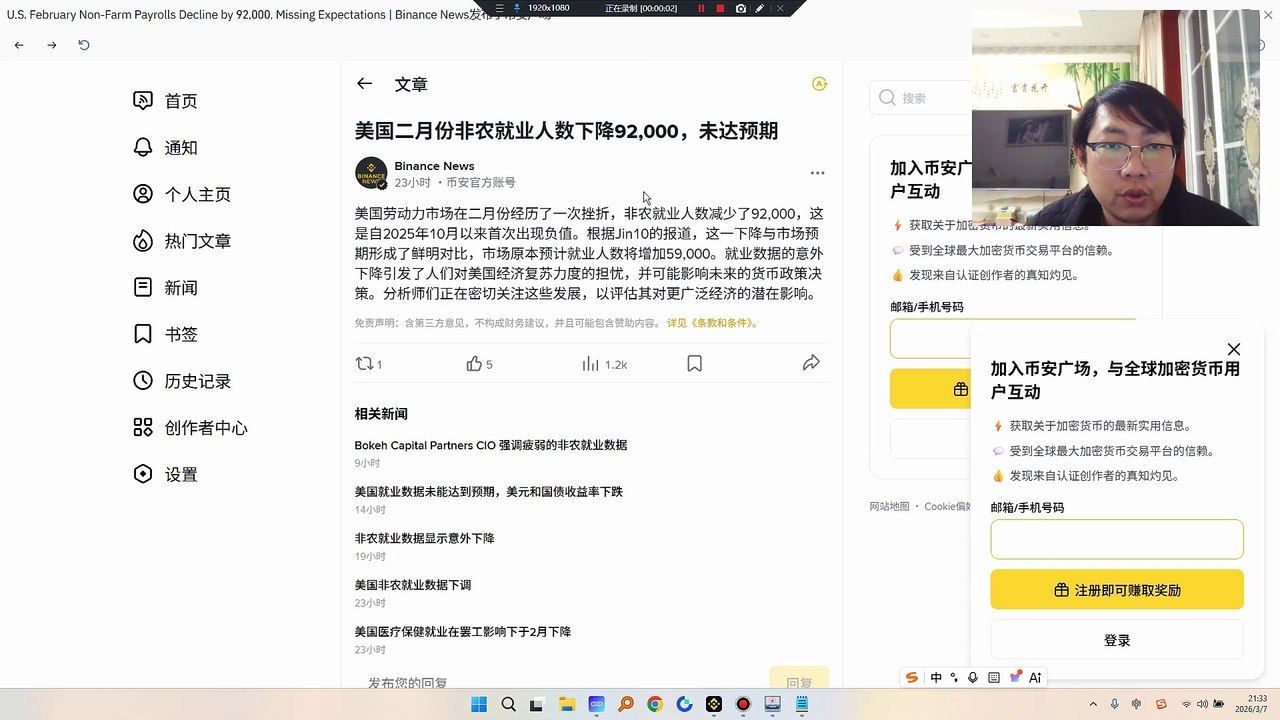Click the recorder blue pin icon
This screenshot has height=720, width=1280.
517,8
